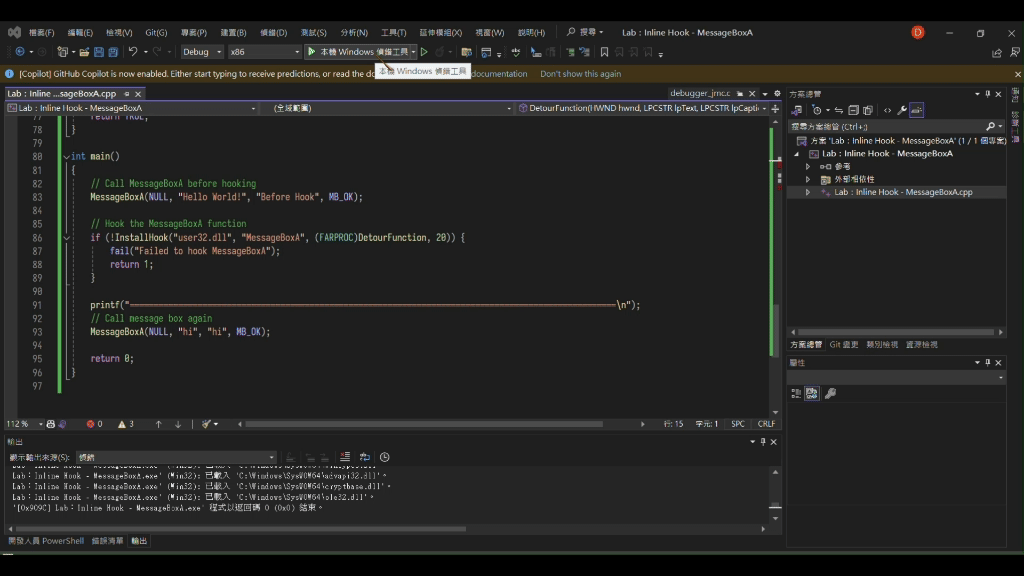This screenshot has width=1024, height=576.
Task: Click view code icon in Solution Explorer
Action: click(x=888, y=110)
